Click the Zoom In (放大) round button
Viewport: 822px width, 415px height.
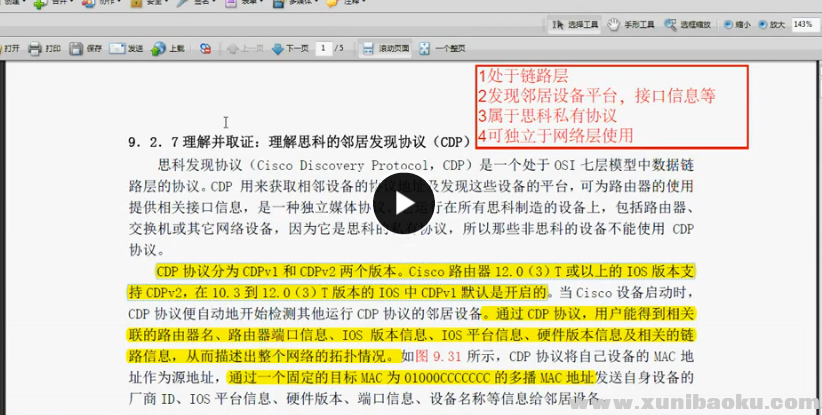pos(762,24)
